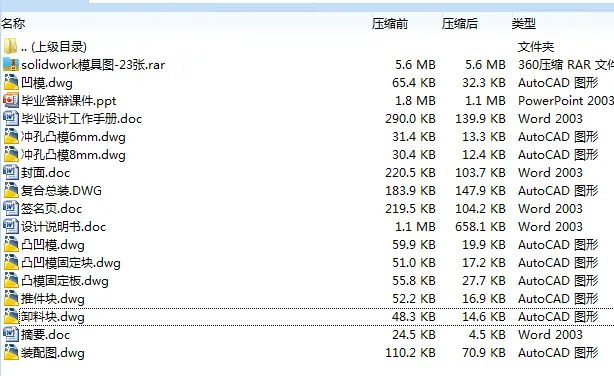Click the 103.7 KB compressed size of 封面.doc
614x376 pixels.
(480, 173)
